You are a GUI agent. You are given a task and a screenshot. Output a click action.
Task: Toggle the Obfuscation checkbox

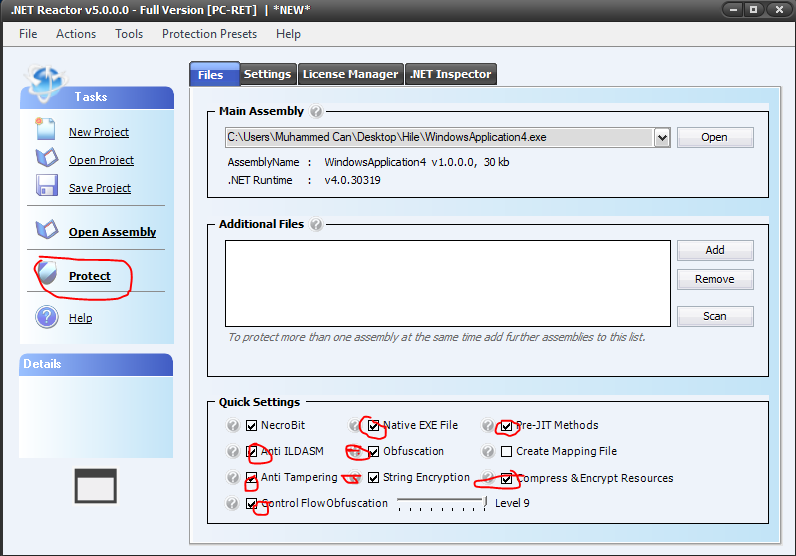click(x=374, y=451)
